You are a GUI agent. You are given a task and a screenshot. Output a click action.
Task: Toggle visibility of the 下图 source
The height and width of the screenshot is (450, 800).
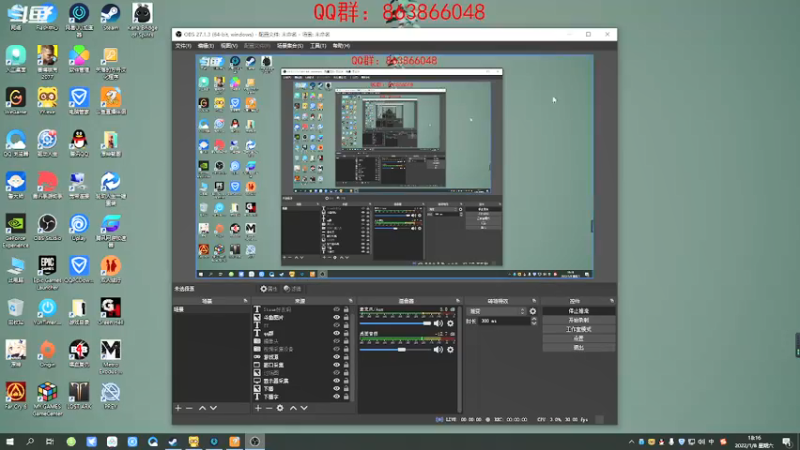pyautogui.click(x=336, y=389)
